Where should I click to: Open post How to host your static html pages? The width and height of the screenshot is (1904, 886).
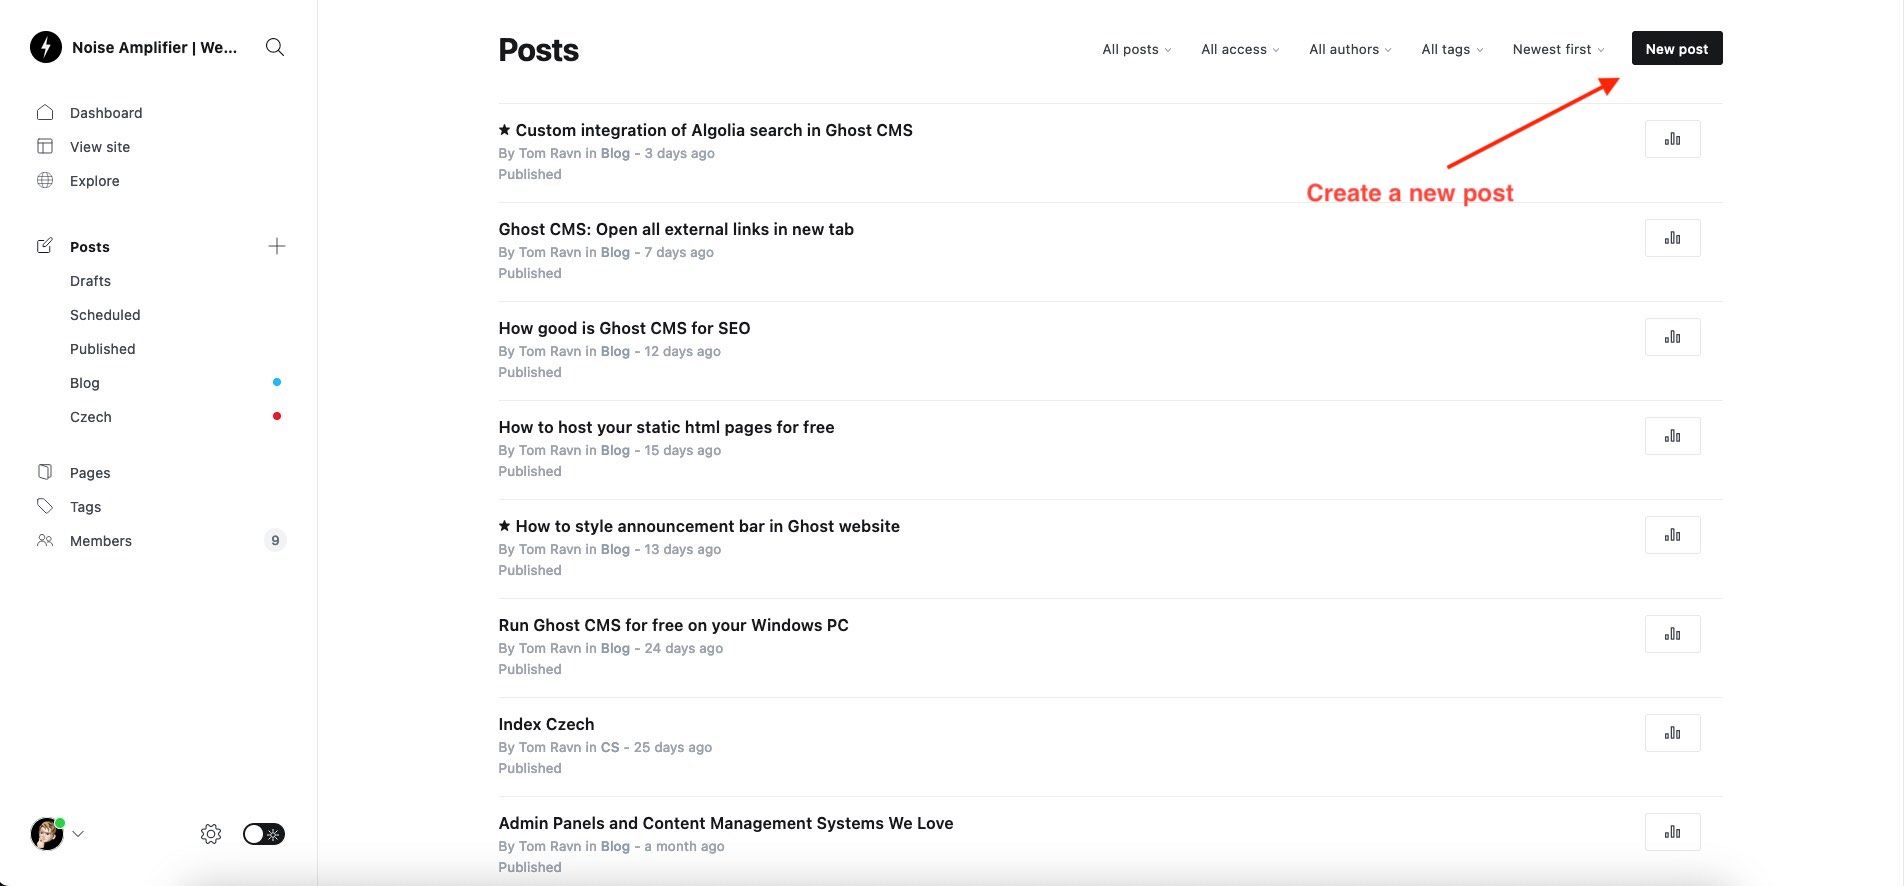666,427
